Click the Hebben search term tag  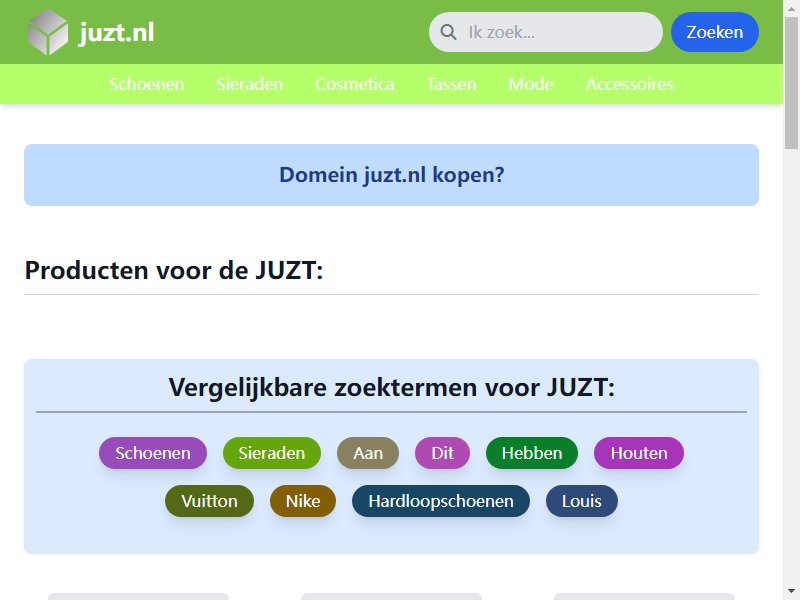pyautogui.click(x=532, y=453)
